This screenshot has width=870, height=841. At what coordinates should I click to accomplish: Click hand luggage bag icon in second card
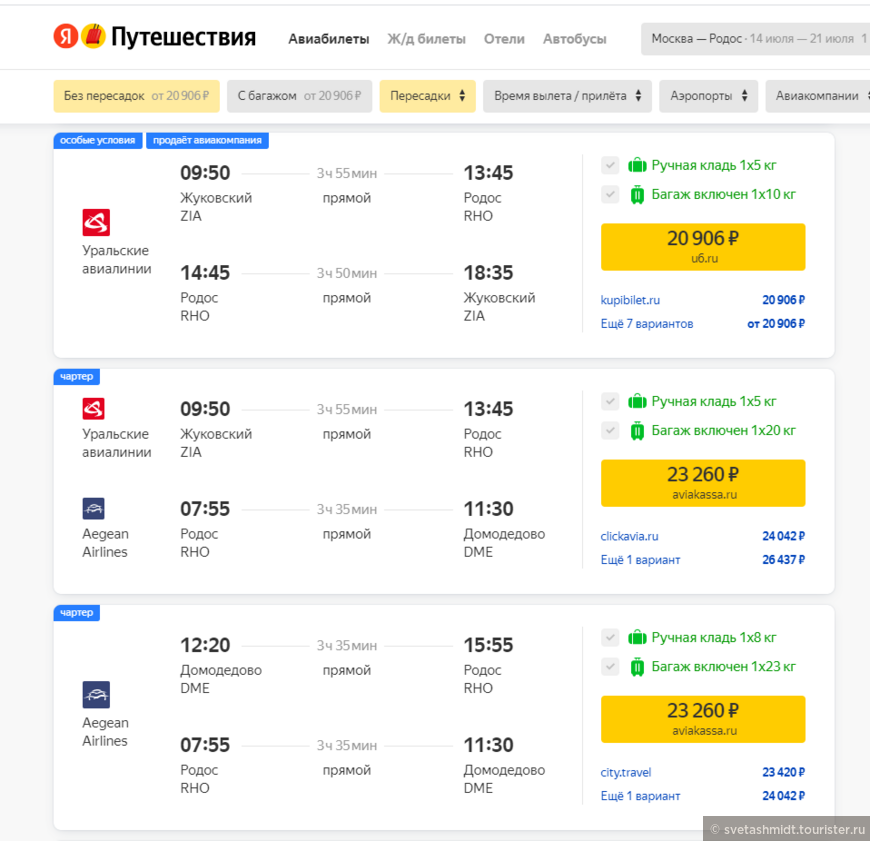pos(637,401)
